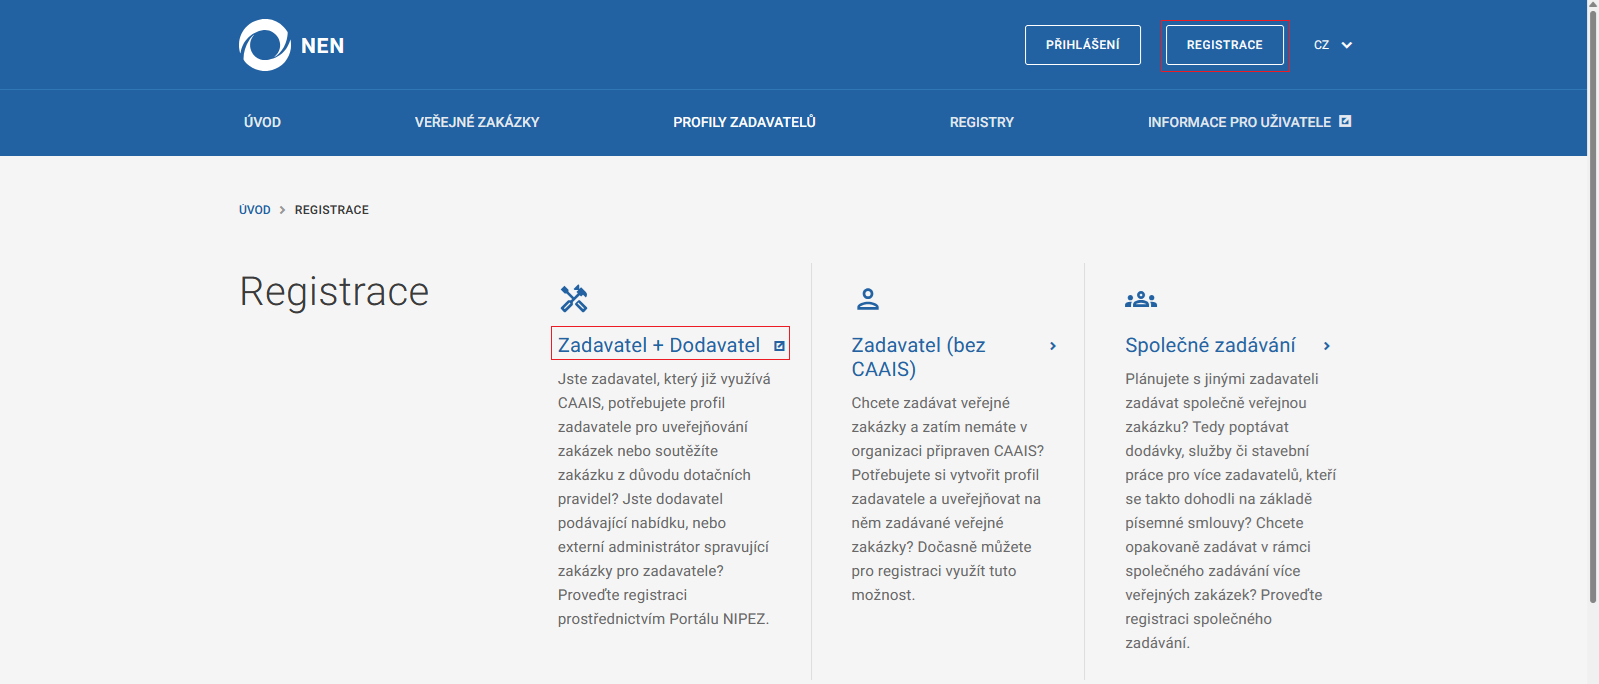Click the crossed tools icon above Zadavatel + Dodavatel

pos(574,298)
